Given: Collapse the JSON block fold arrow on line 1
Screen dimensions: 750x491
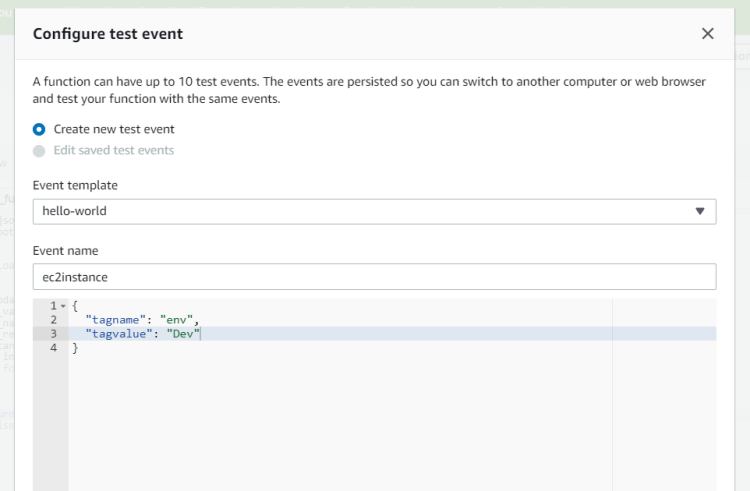Looking at the screenshot, I should pyautogui.click(x=63, y=306).
